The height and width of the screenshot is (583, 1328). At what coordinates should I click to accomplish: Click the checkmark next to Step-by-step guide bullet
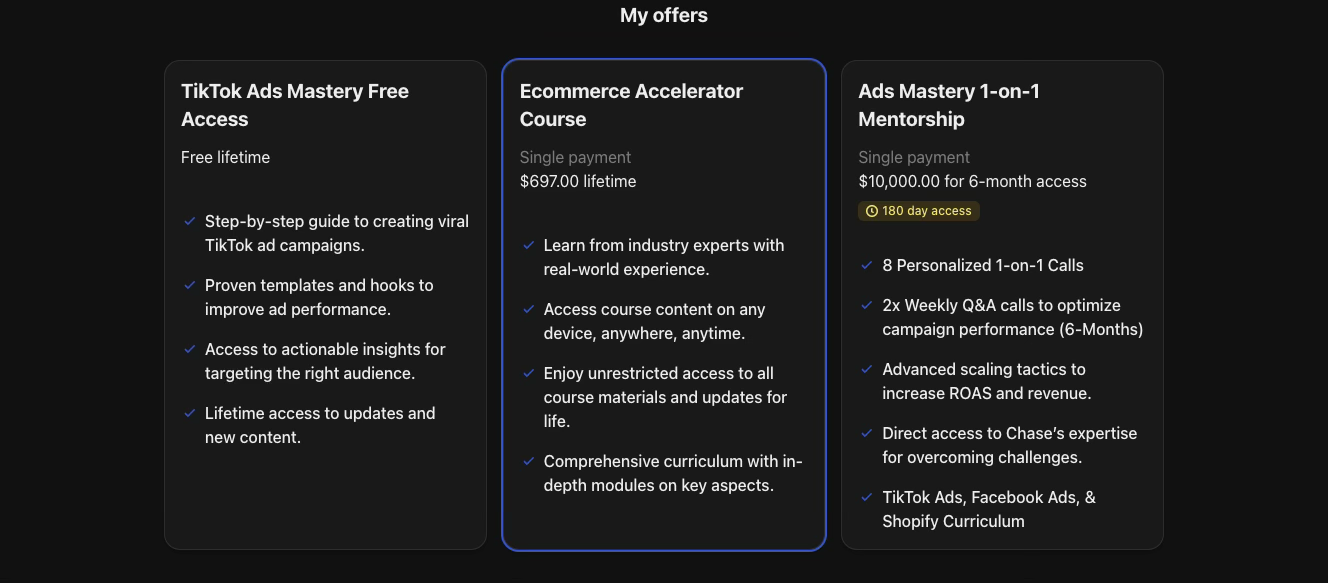[x=190, y=220]
